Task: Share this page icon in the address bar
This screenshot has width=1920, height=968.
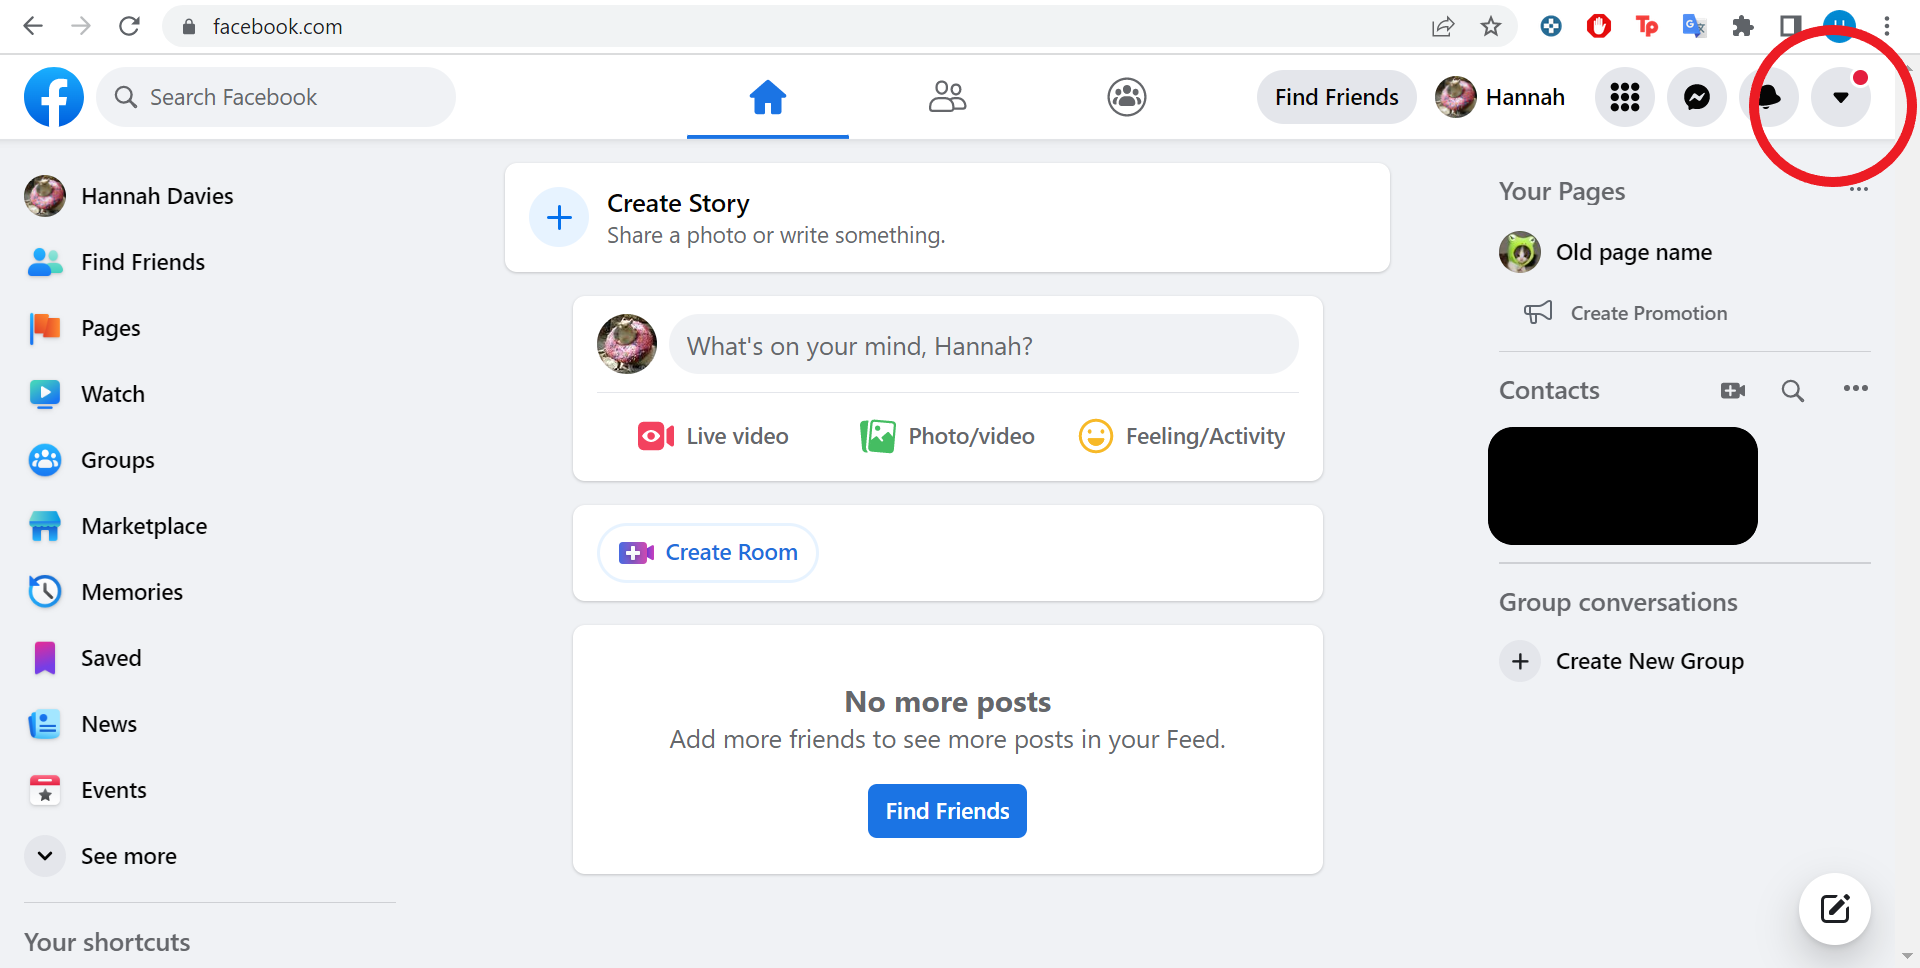Action: coord(1442,26)
